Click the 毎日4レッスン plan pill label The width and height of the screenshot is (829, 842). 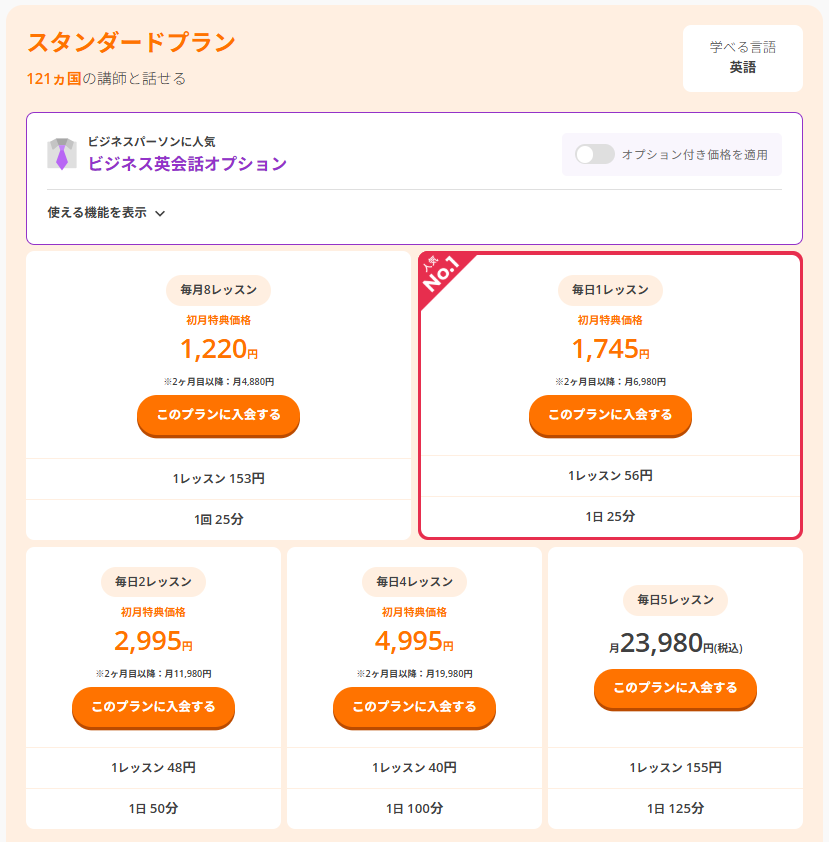pos(414,581)
